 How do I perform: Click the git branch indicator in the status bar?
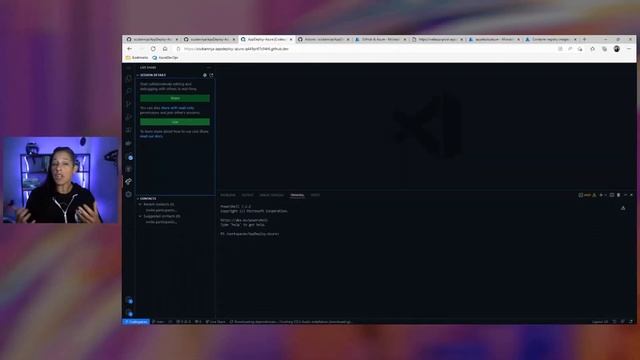(158, 322)
